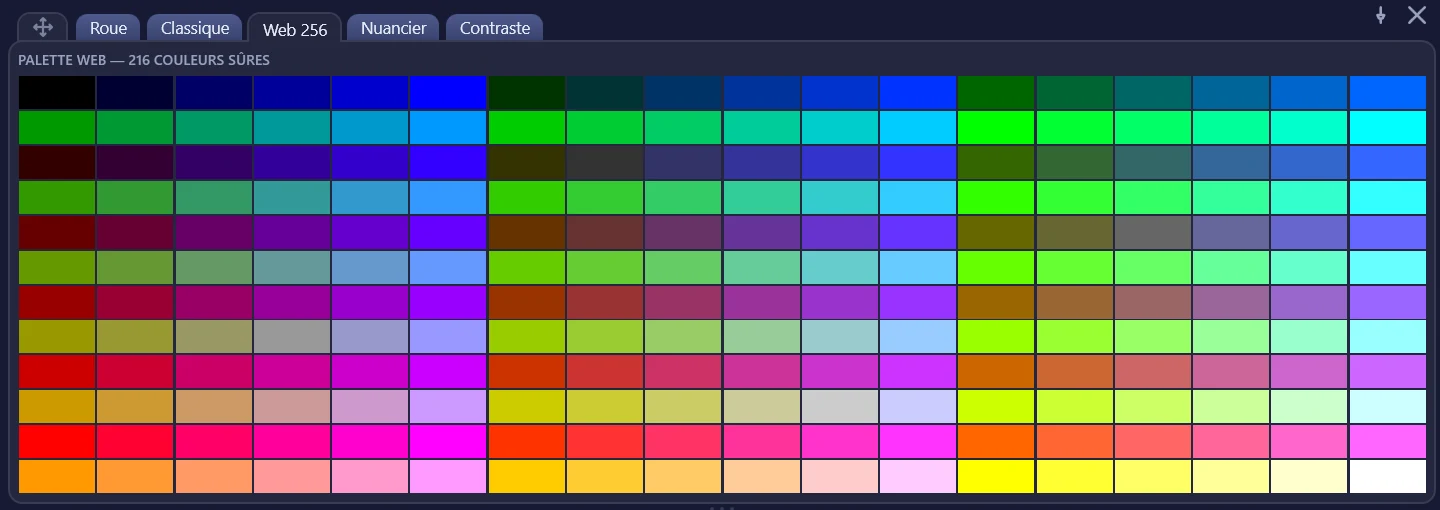Choose the red-orange #FF3300 swatch
This screenshot has width=1440, height=510.
[527, 442]
